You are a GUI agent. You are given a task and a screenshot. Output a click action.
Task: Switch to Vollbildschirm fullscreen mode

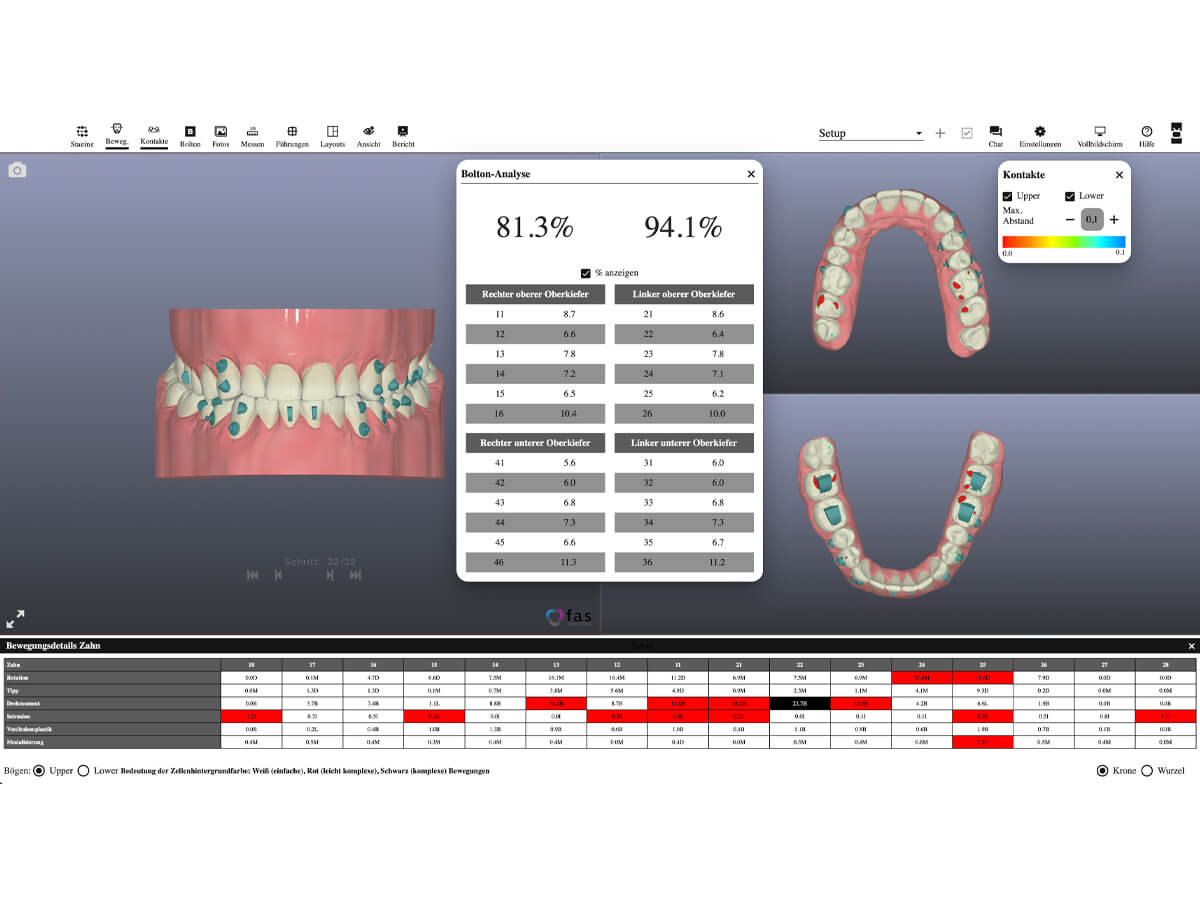[1100, 136]
